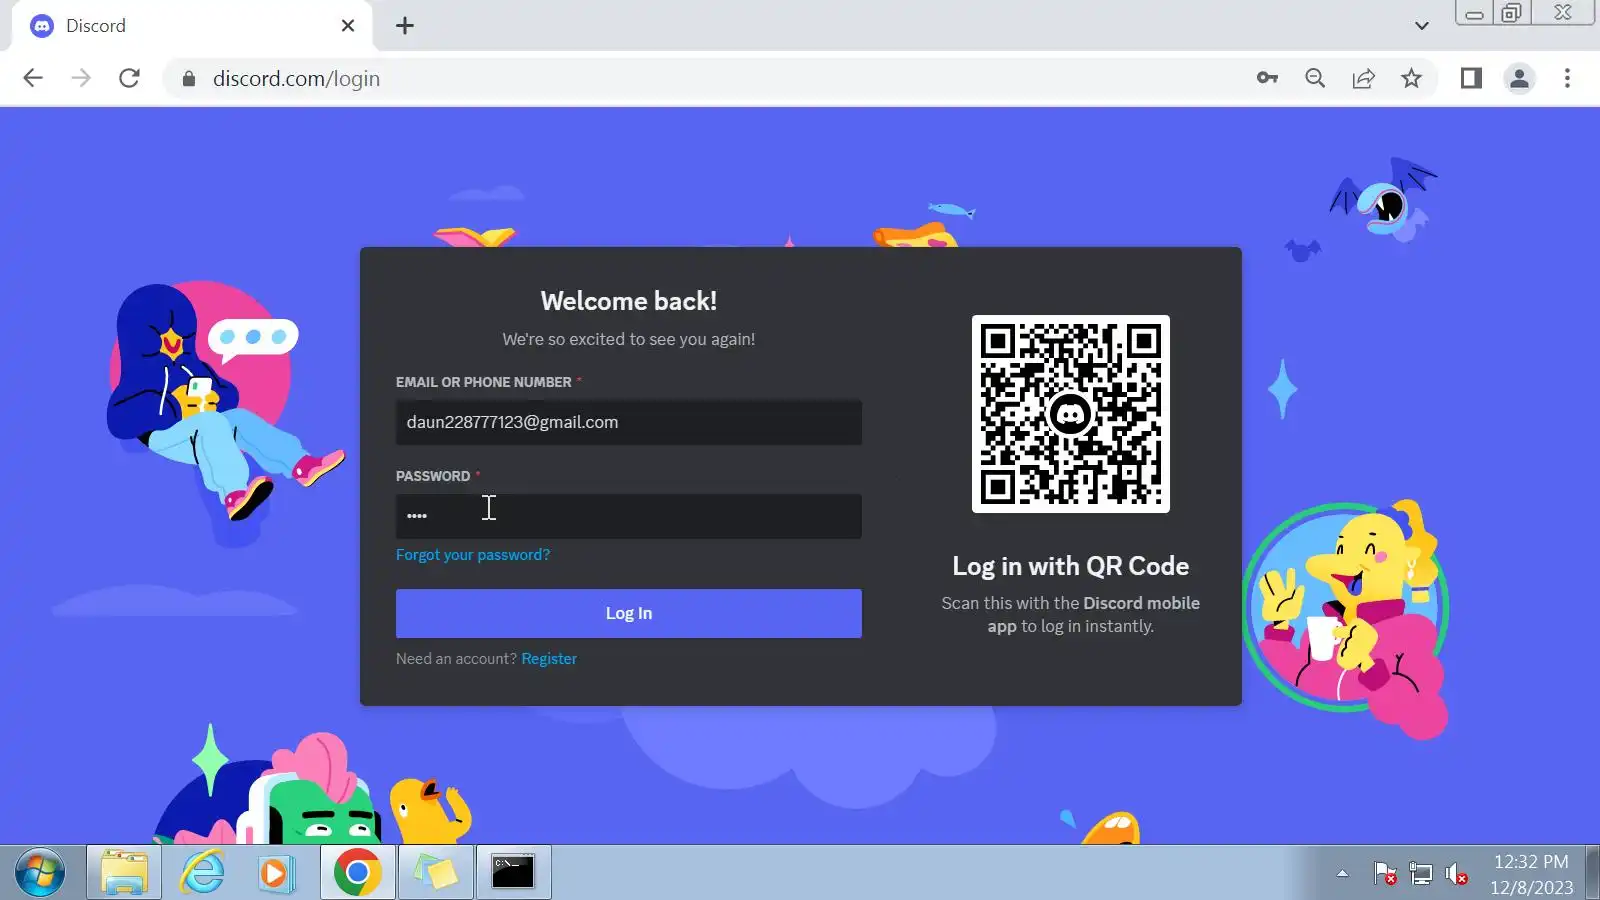This screenshot has width=1600, height=900.
Task: Launch Internet Explorer from the taskbar
Action: pyautogui.click(x=202, y=873)
